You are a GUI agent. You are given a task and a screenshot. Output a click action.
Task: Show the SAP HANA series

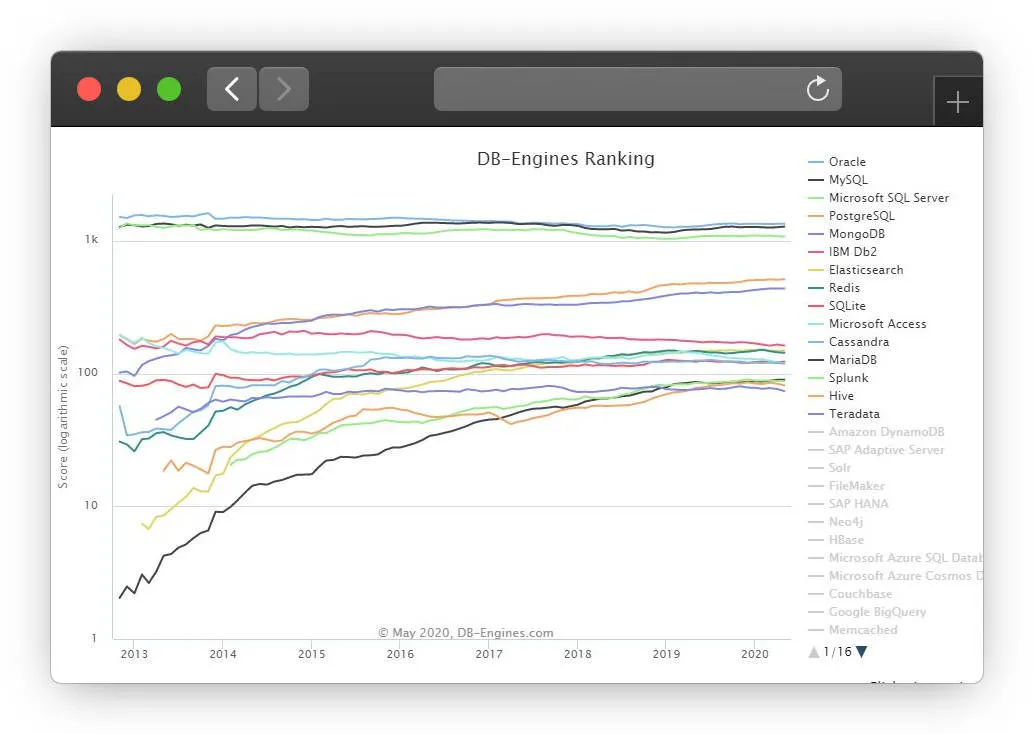pyautogui.click(x=848, y=504)
